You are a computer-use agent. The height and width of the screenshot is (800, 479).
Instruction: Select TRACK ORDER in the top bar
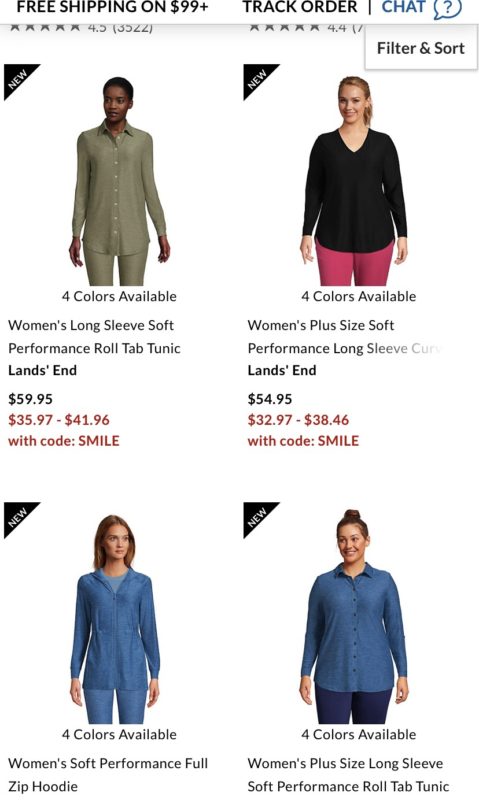(300, 7)
